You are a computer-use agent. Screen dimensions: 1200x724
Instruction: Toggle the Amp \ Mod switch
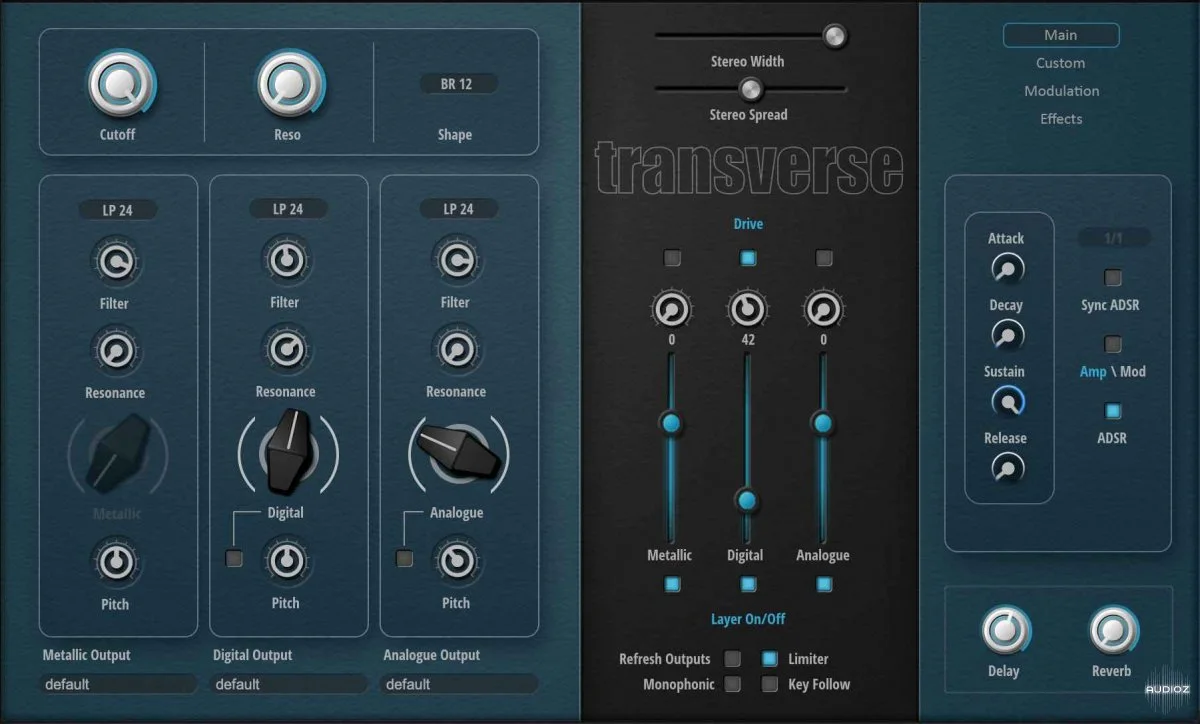tap(1112, 345)
